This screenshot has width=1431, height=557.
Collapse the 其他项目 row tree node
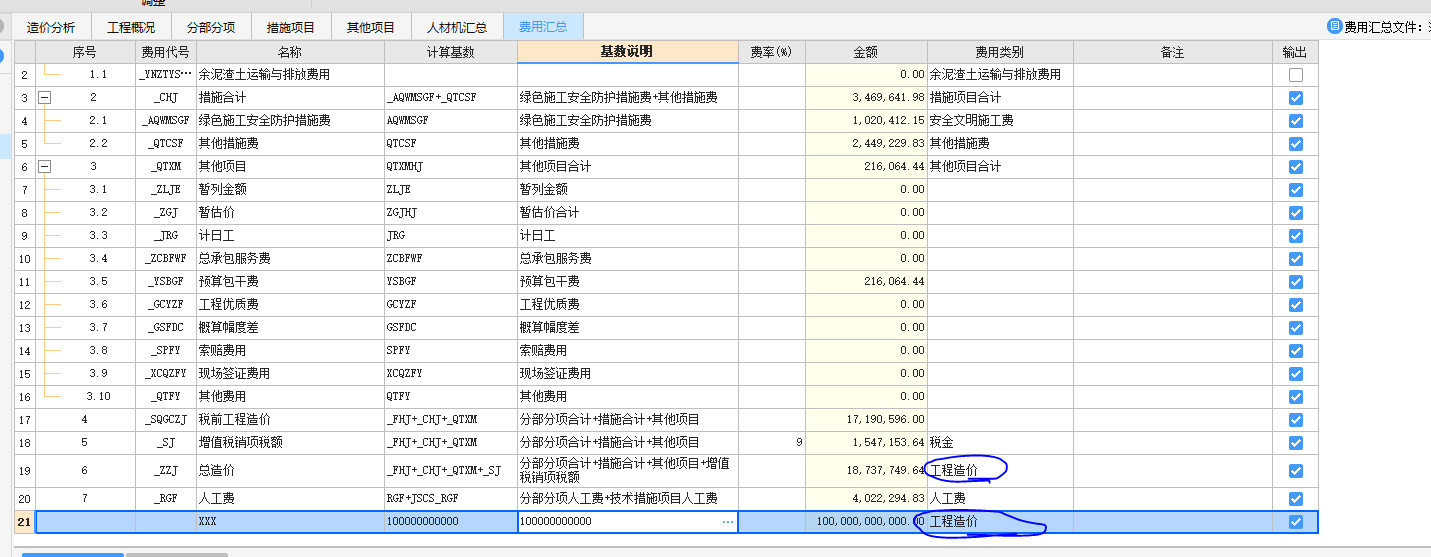(44, 167)
